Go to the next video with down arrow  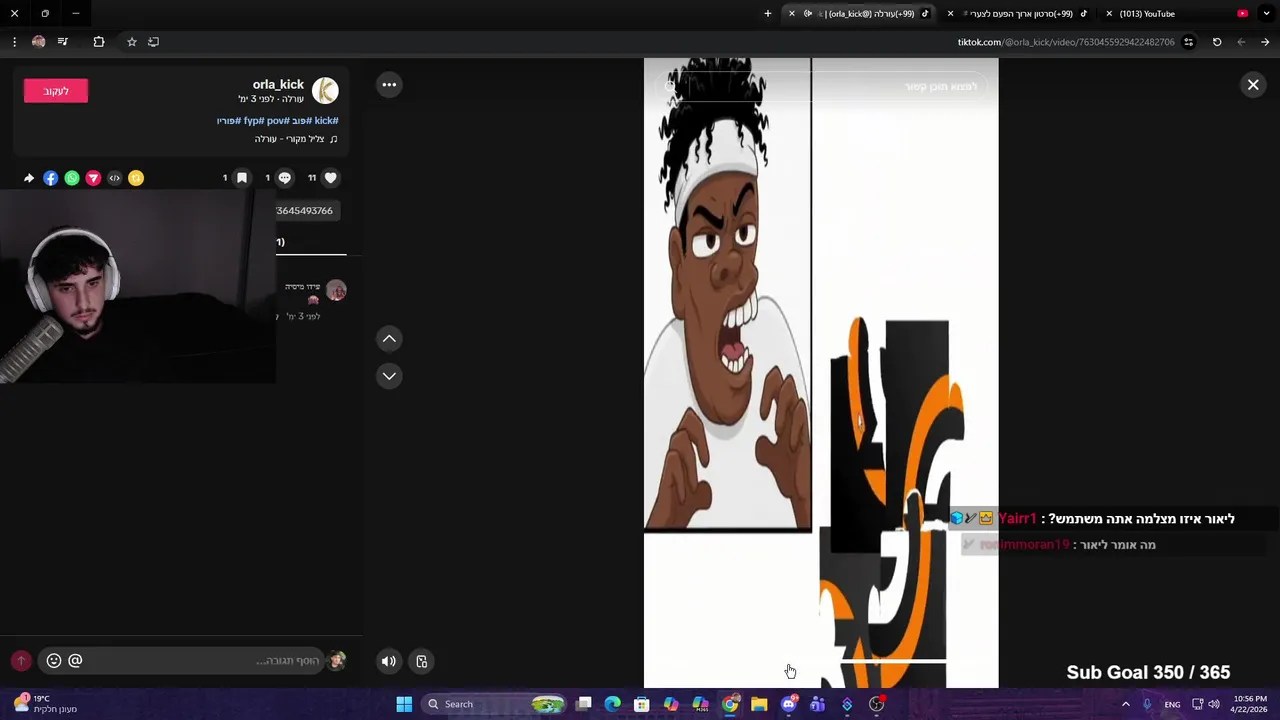[x=389, y=376]
